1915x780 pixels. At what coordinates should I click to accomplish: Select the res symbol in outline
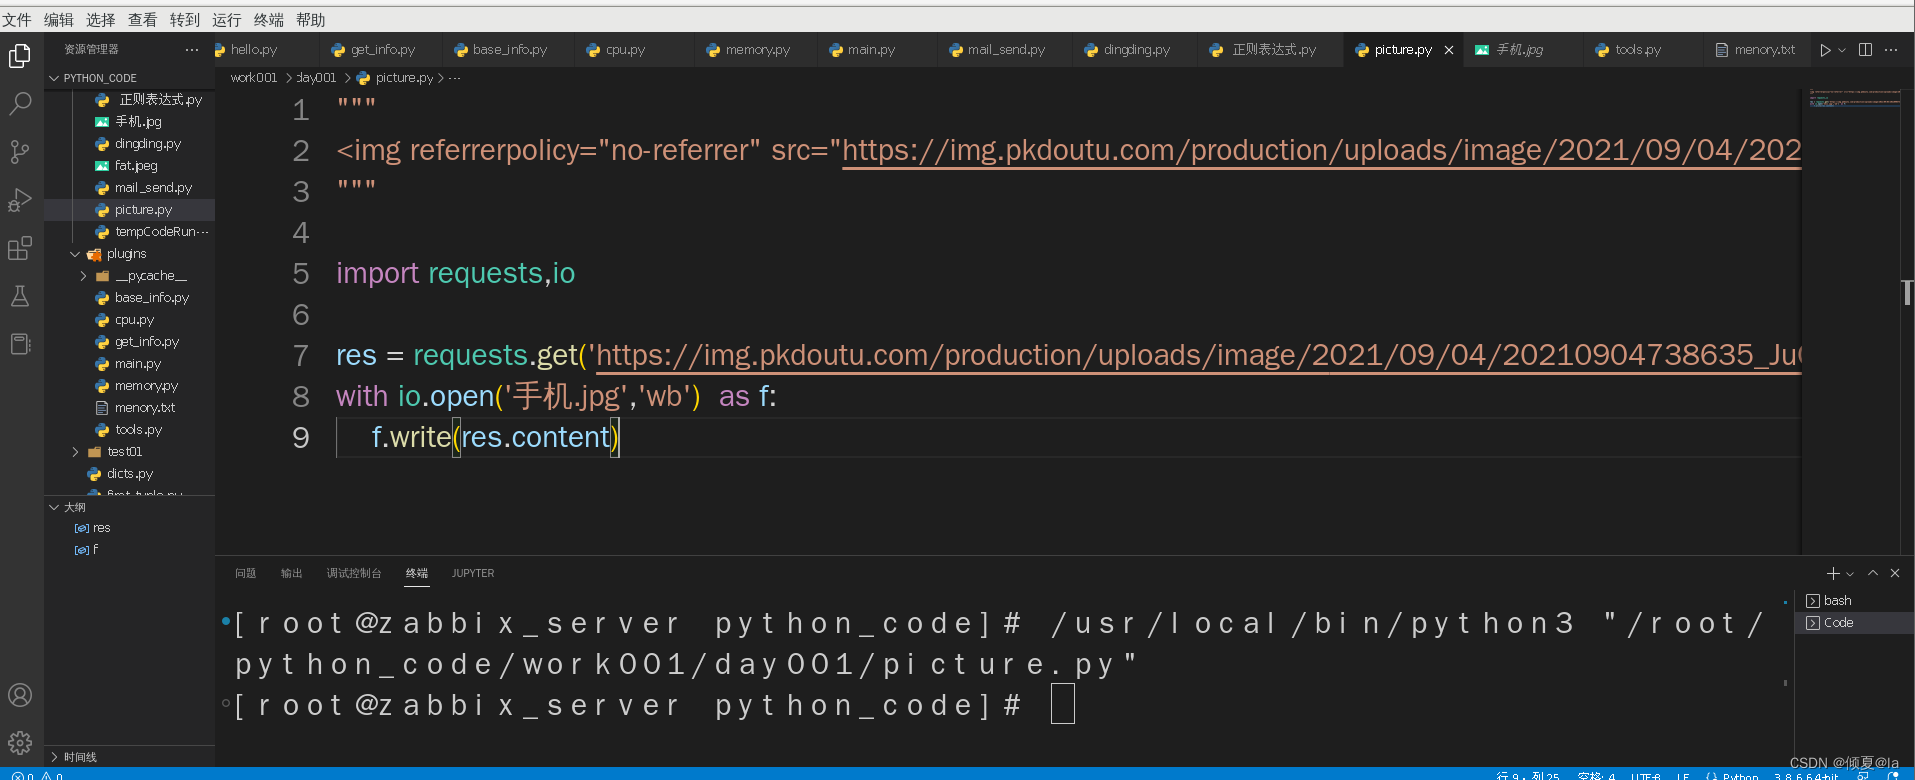[x=130, y=528]
